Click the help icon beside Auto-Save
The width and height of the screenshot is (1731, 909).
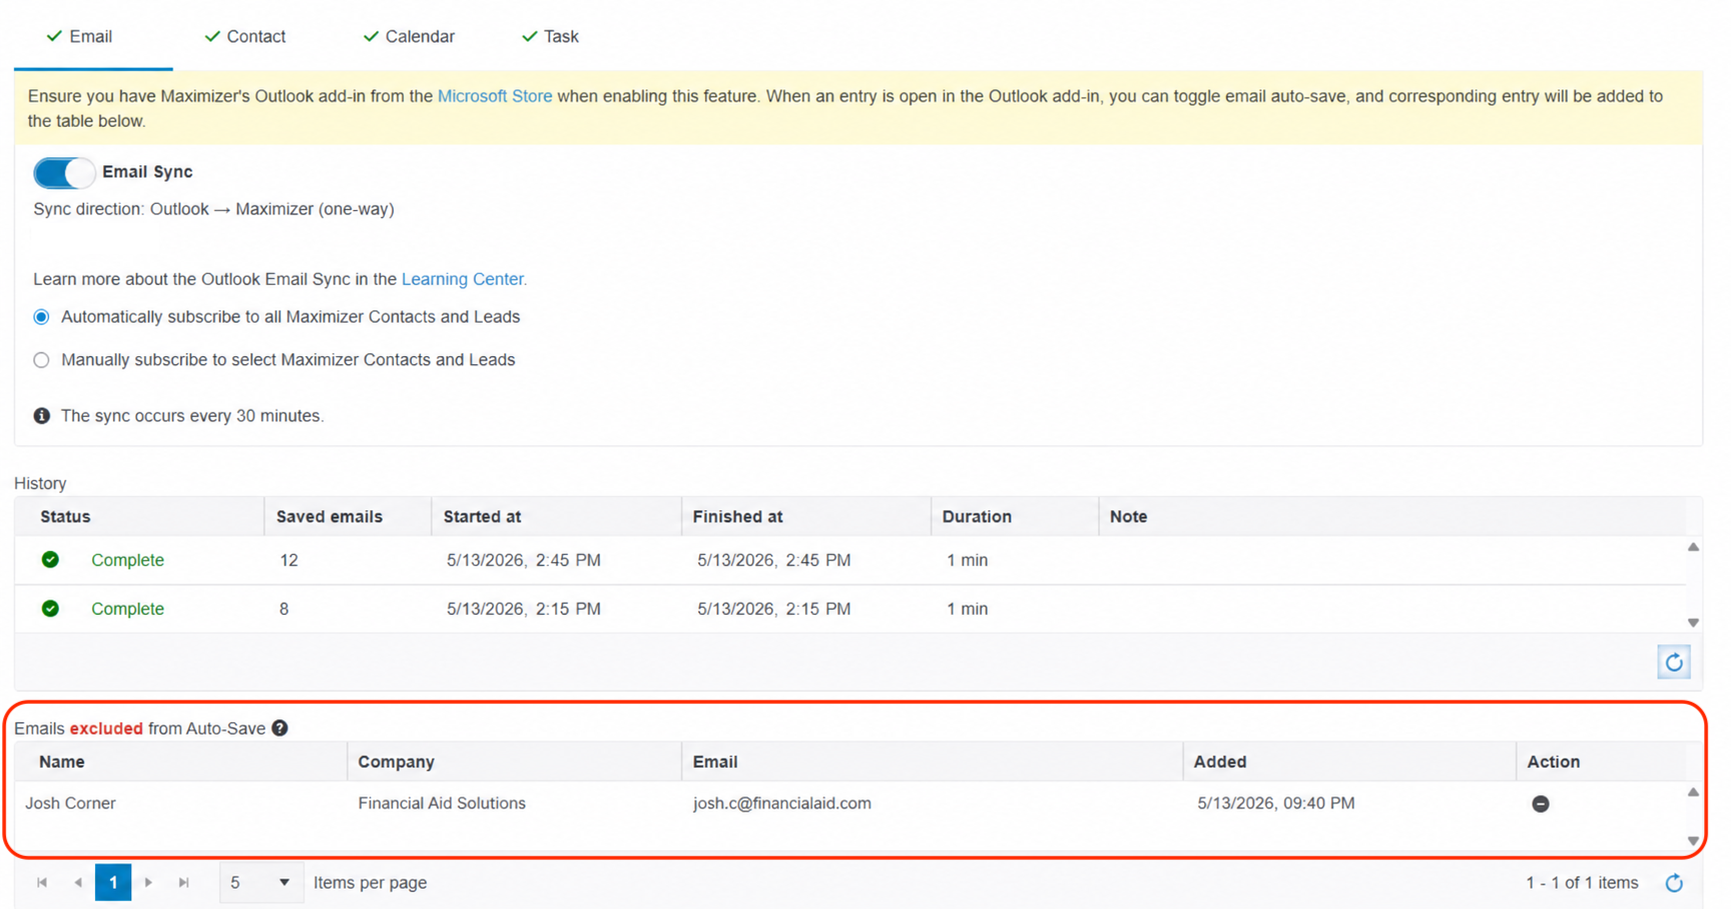[280, 728]
